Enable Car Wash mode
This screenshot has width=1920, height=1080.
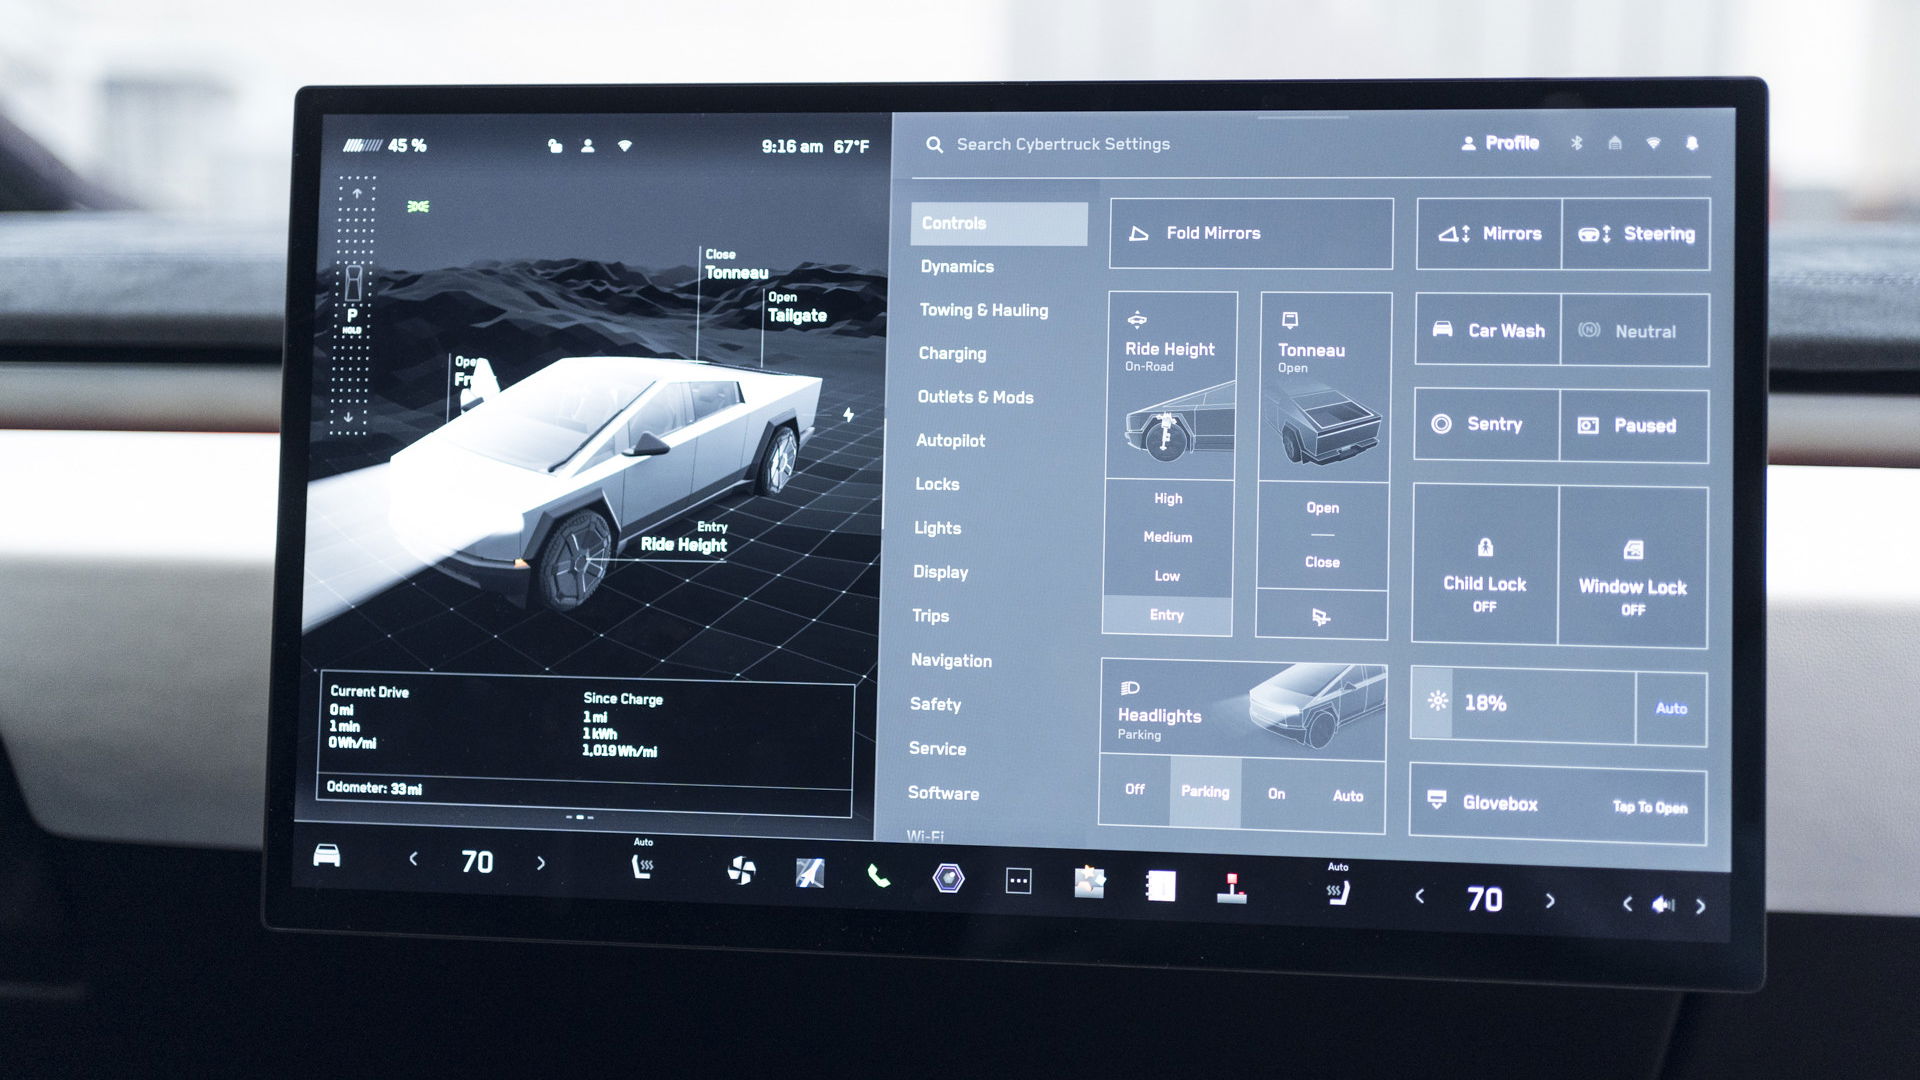pos(1488,330)
